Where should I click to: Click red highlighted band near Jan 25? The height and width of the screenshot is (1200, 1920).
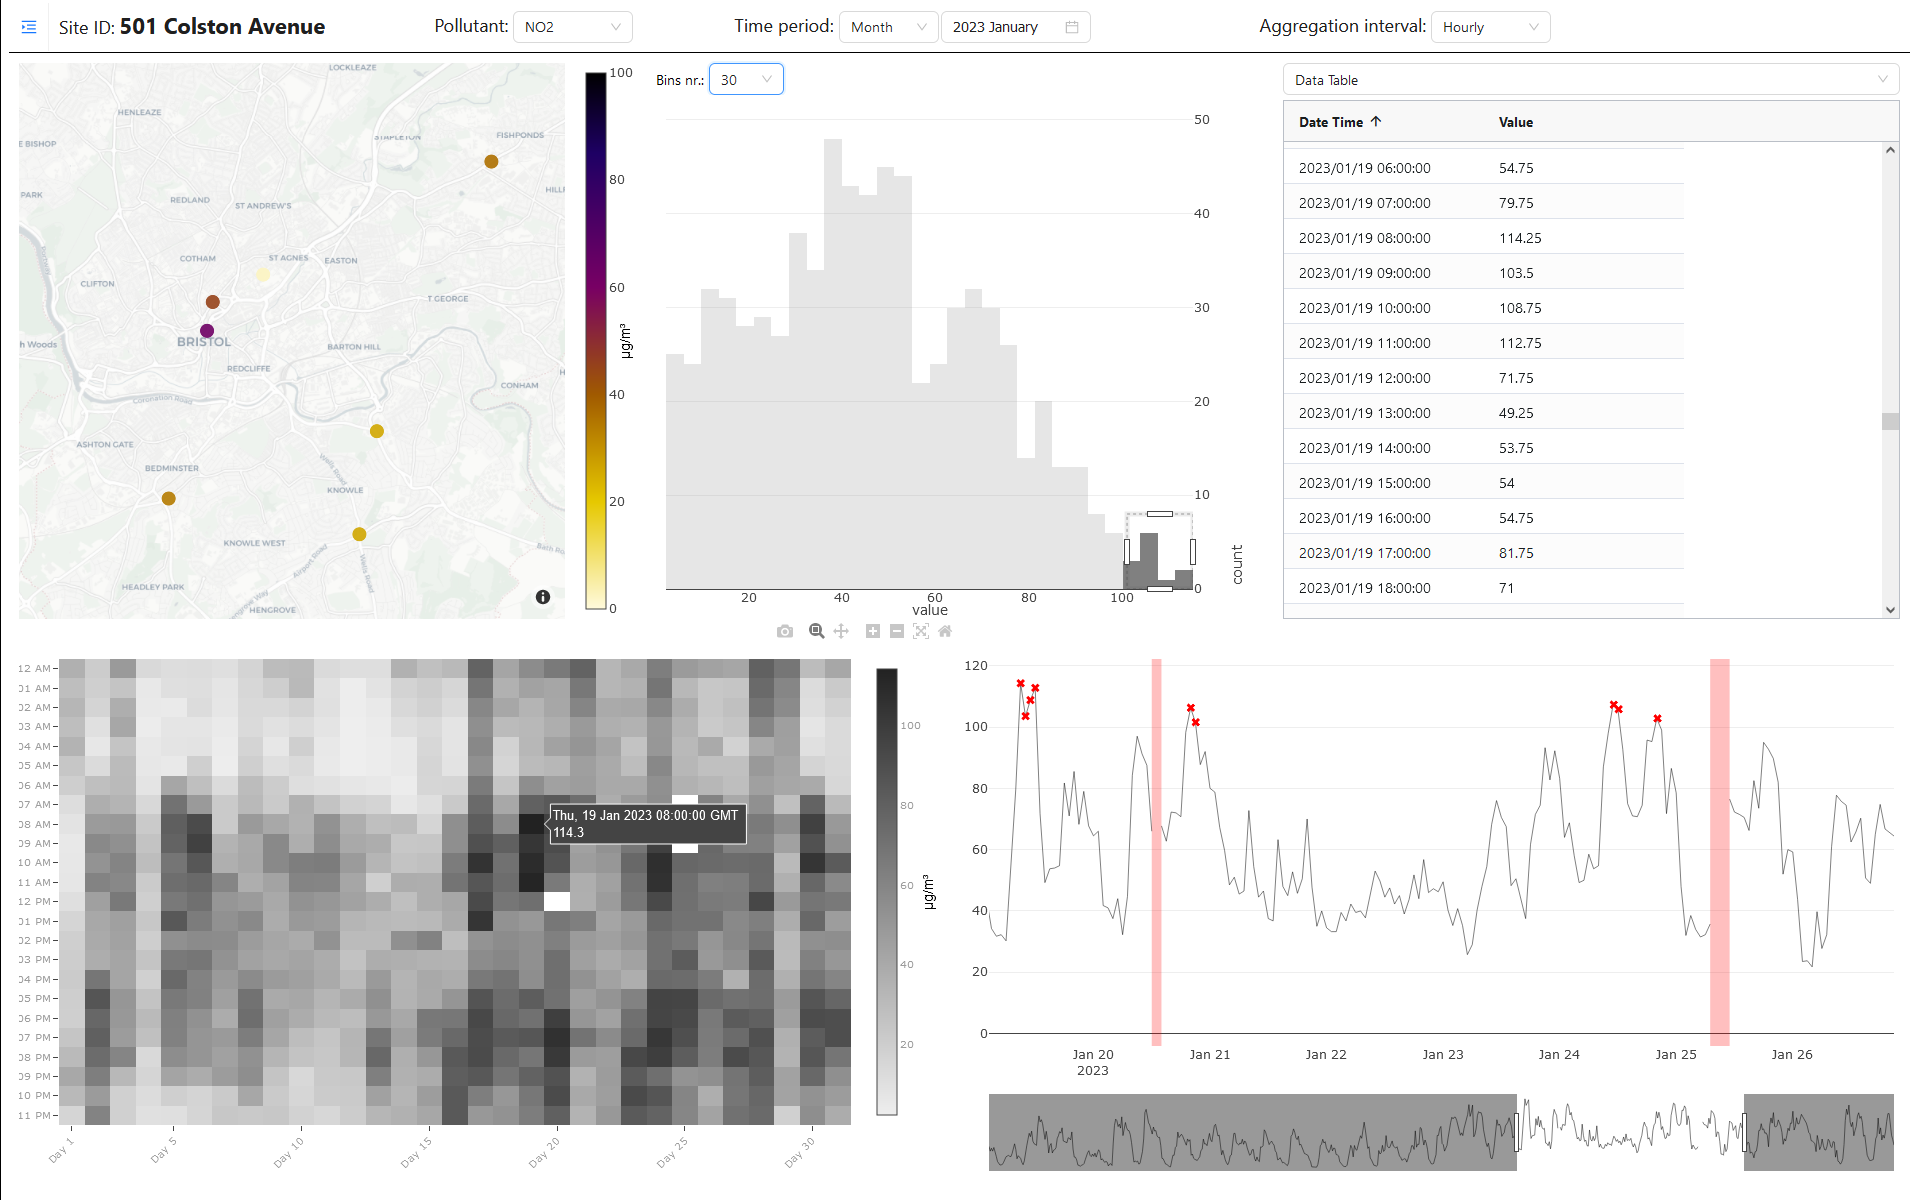point(1719,852)
